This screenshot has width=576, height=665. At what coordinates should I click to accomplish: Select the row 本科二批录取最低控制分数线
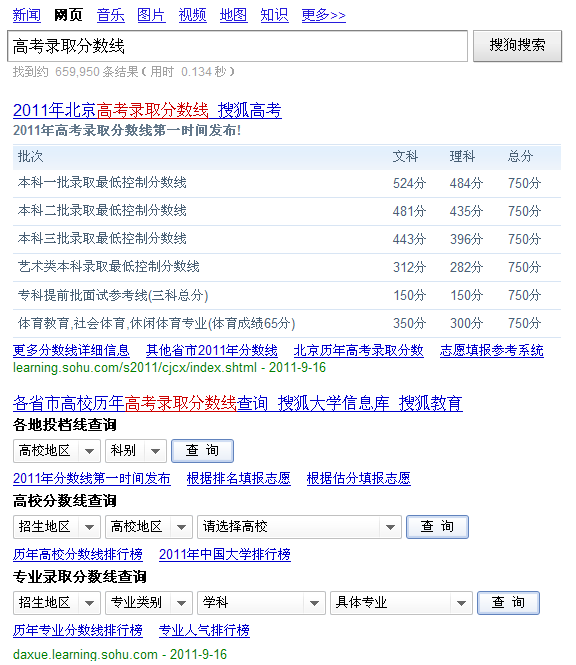[287, 211]
